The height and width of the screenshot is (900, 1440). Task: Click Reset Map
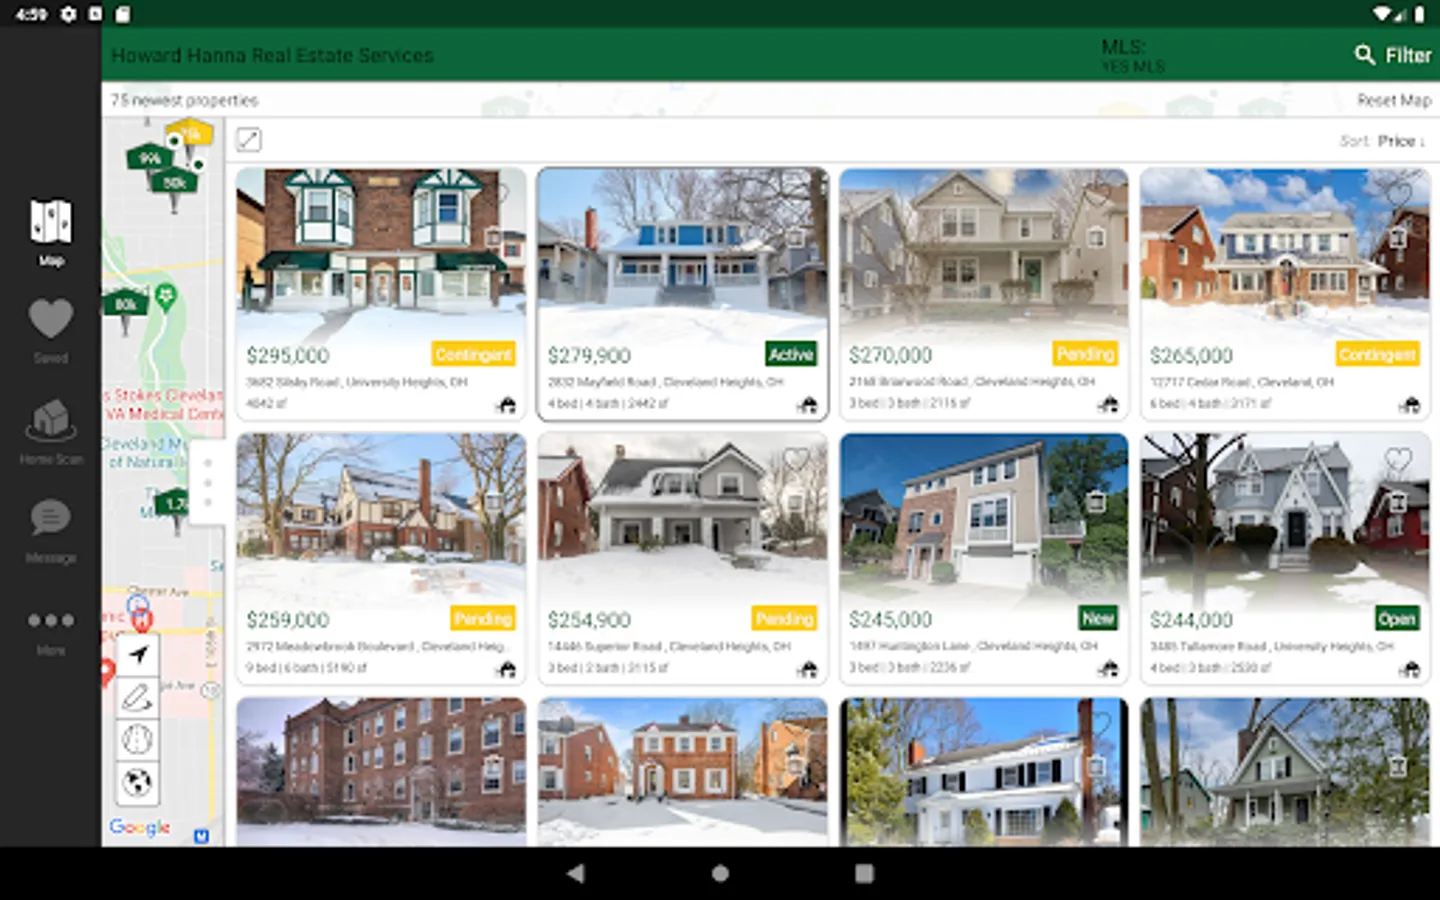[1393, 100]
